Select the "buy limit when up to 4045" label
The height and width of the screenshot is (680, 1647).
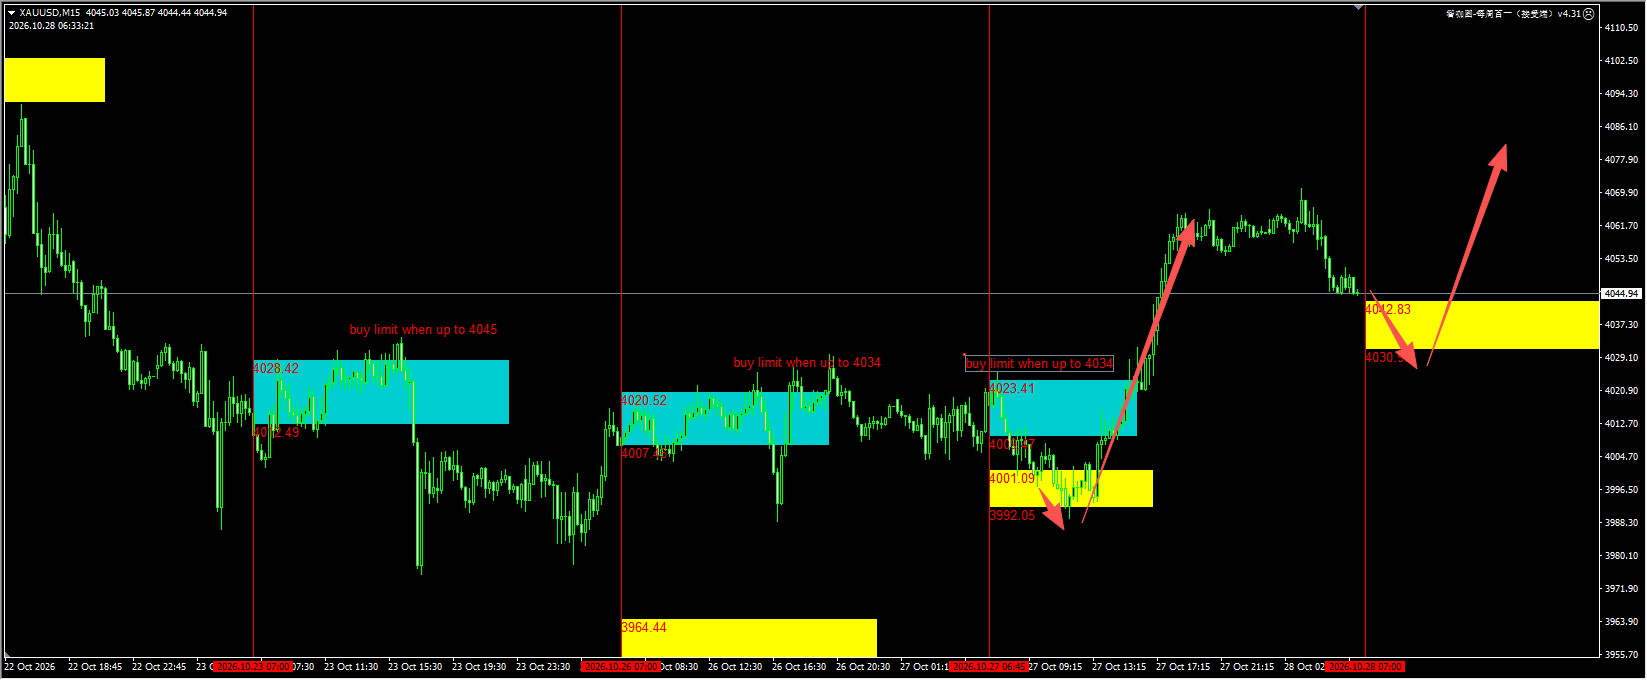click(x=423, y=329)
